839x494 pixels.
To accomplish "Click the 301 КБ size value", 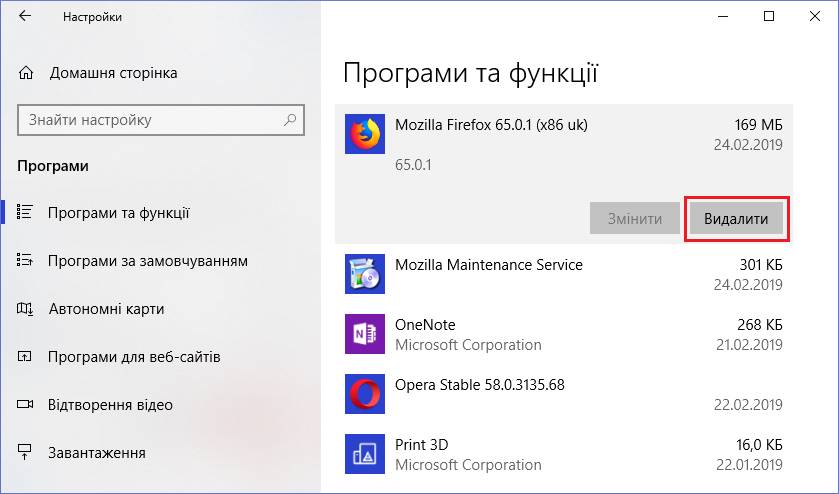I will coord(761,264).
